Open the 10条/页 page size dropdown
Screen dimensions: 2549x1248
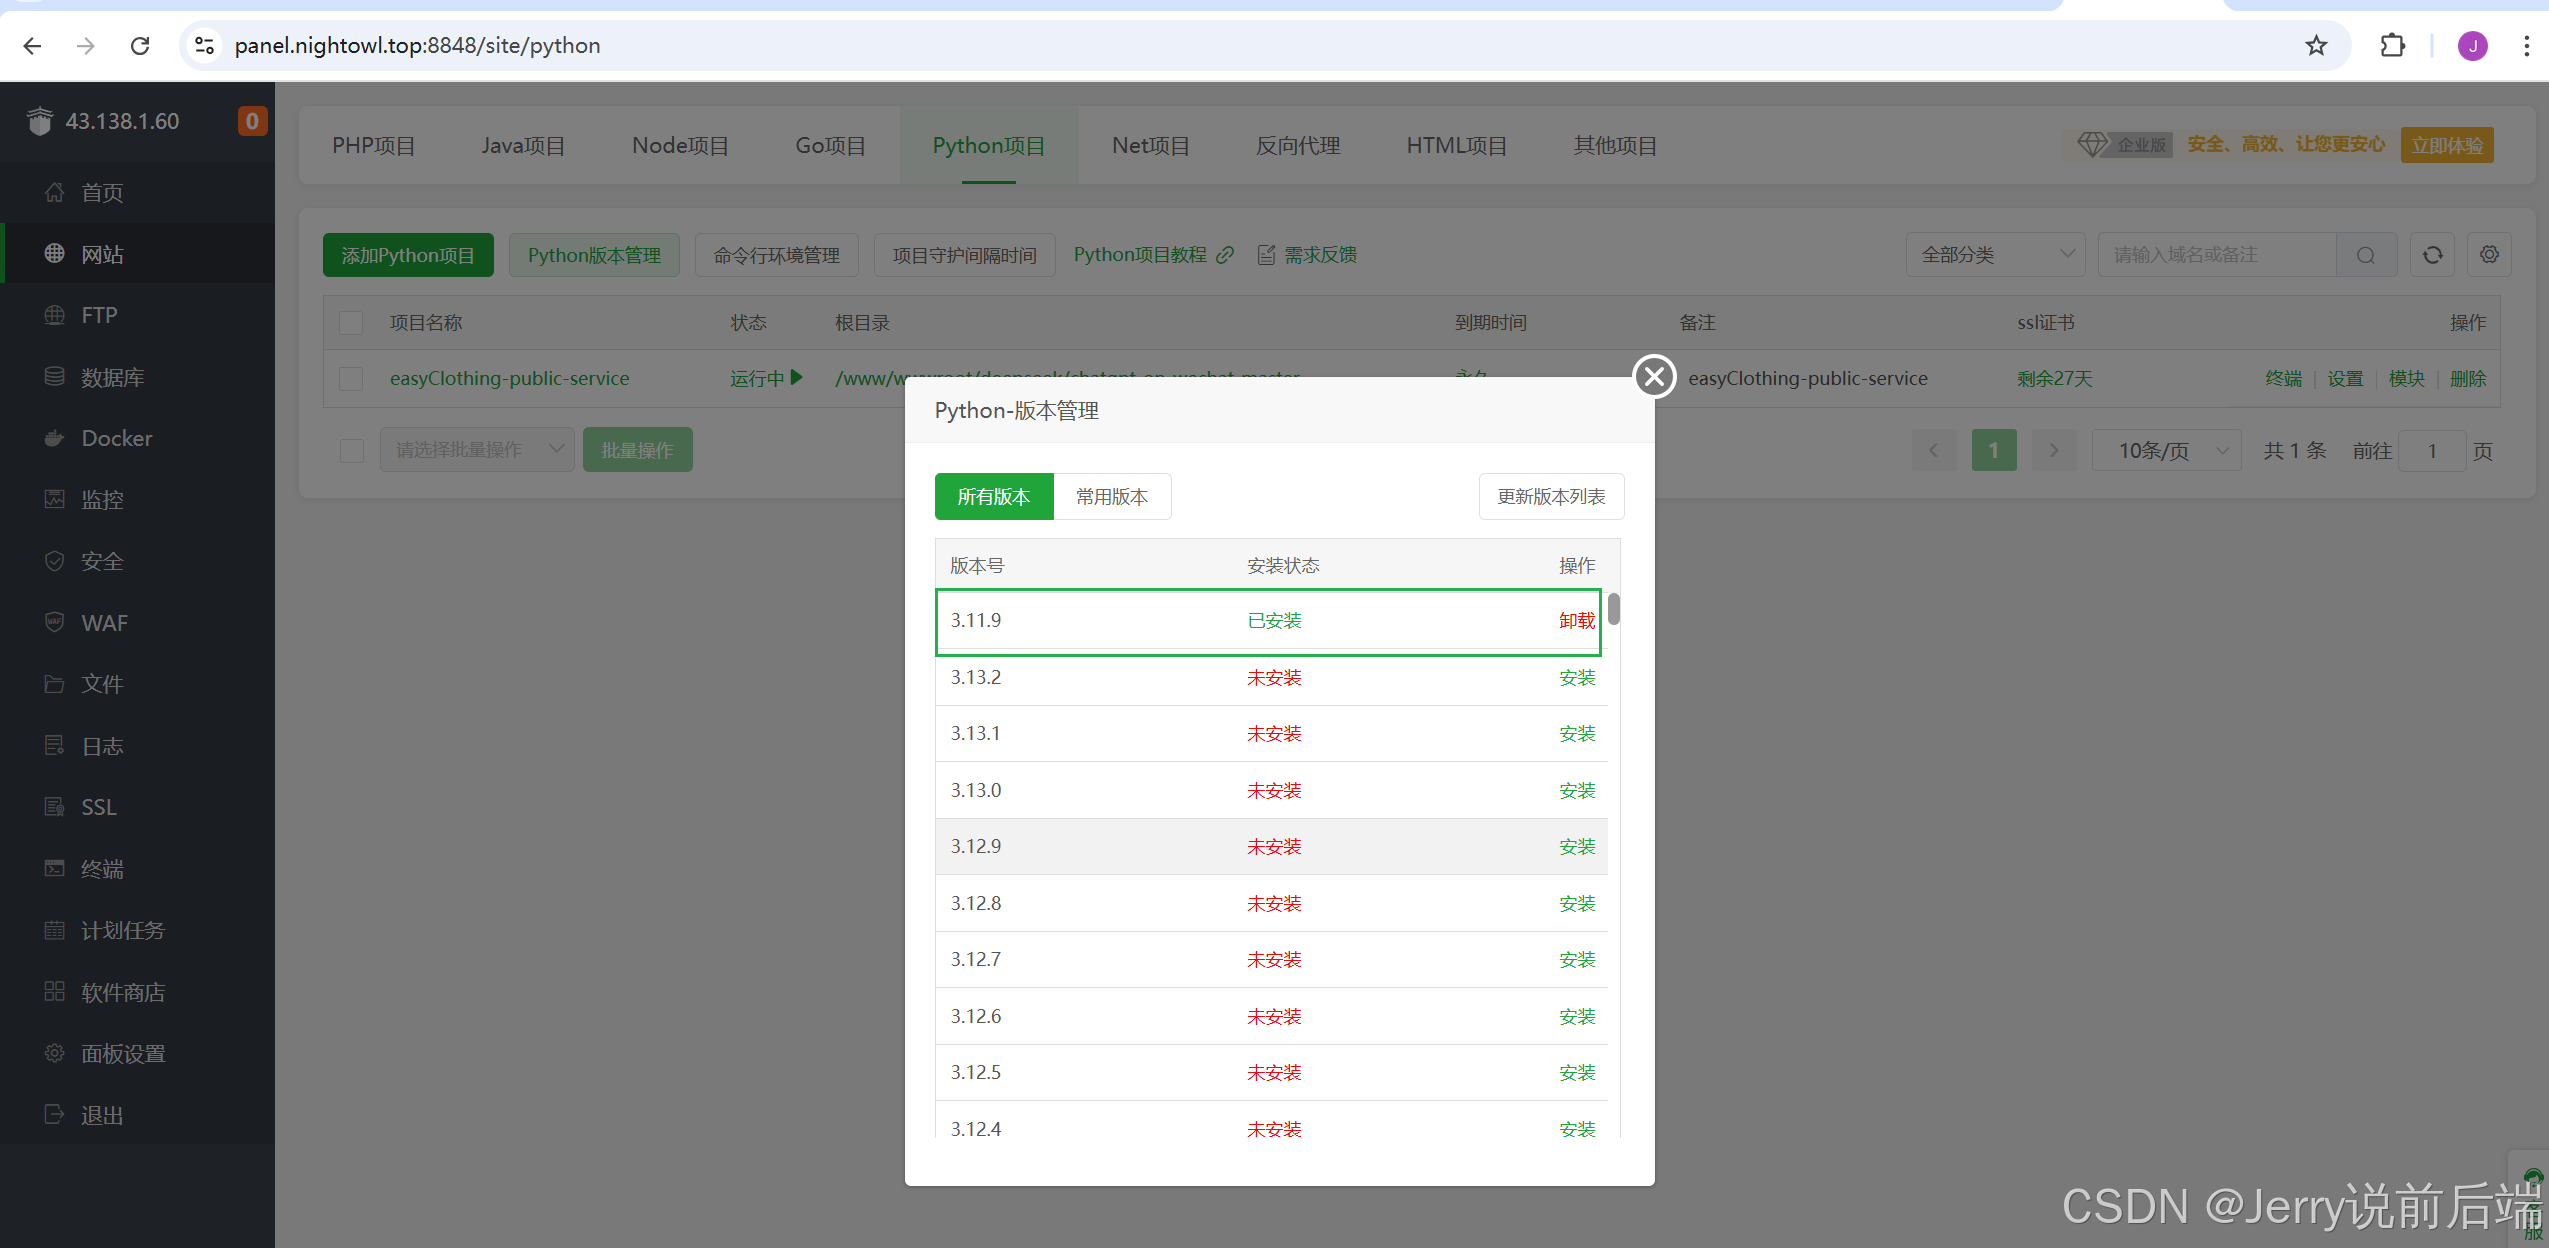(x=2166, y=451)
